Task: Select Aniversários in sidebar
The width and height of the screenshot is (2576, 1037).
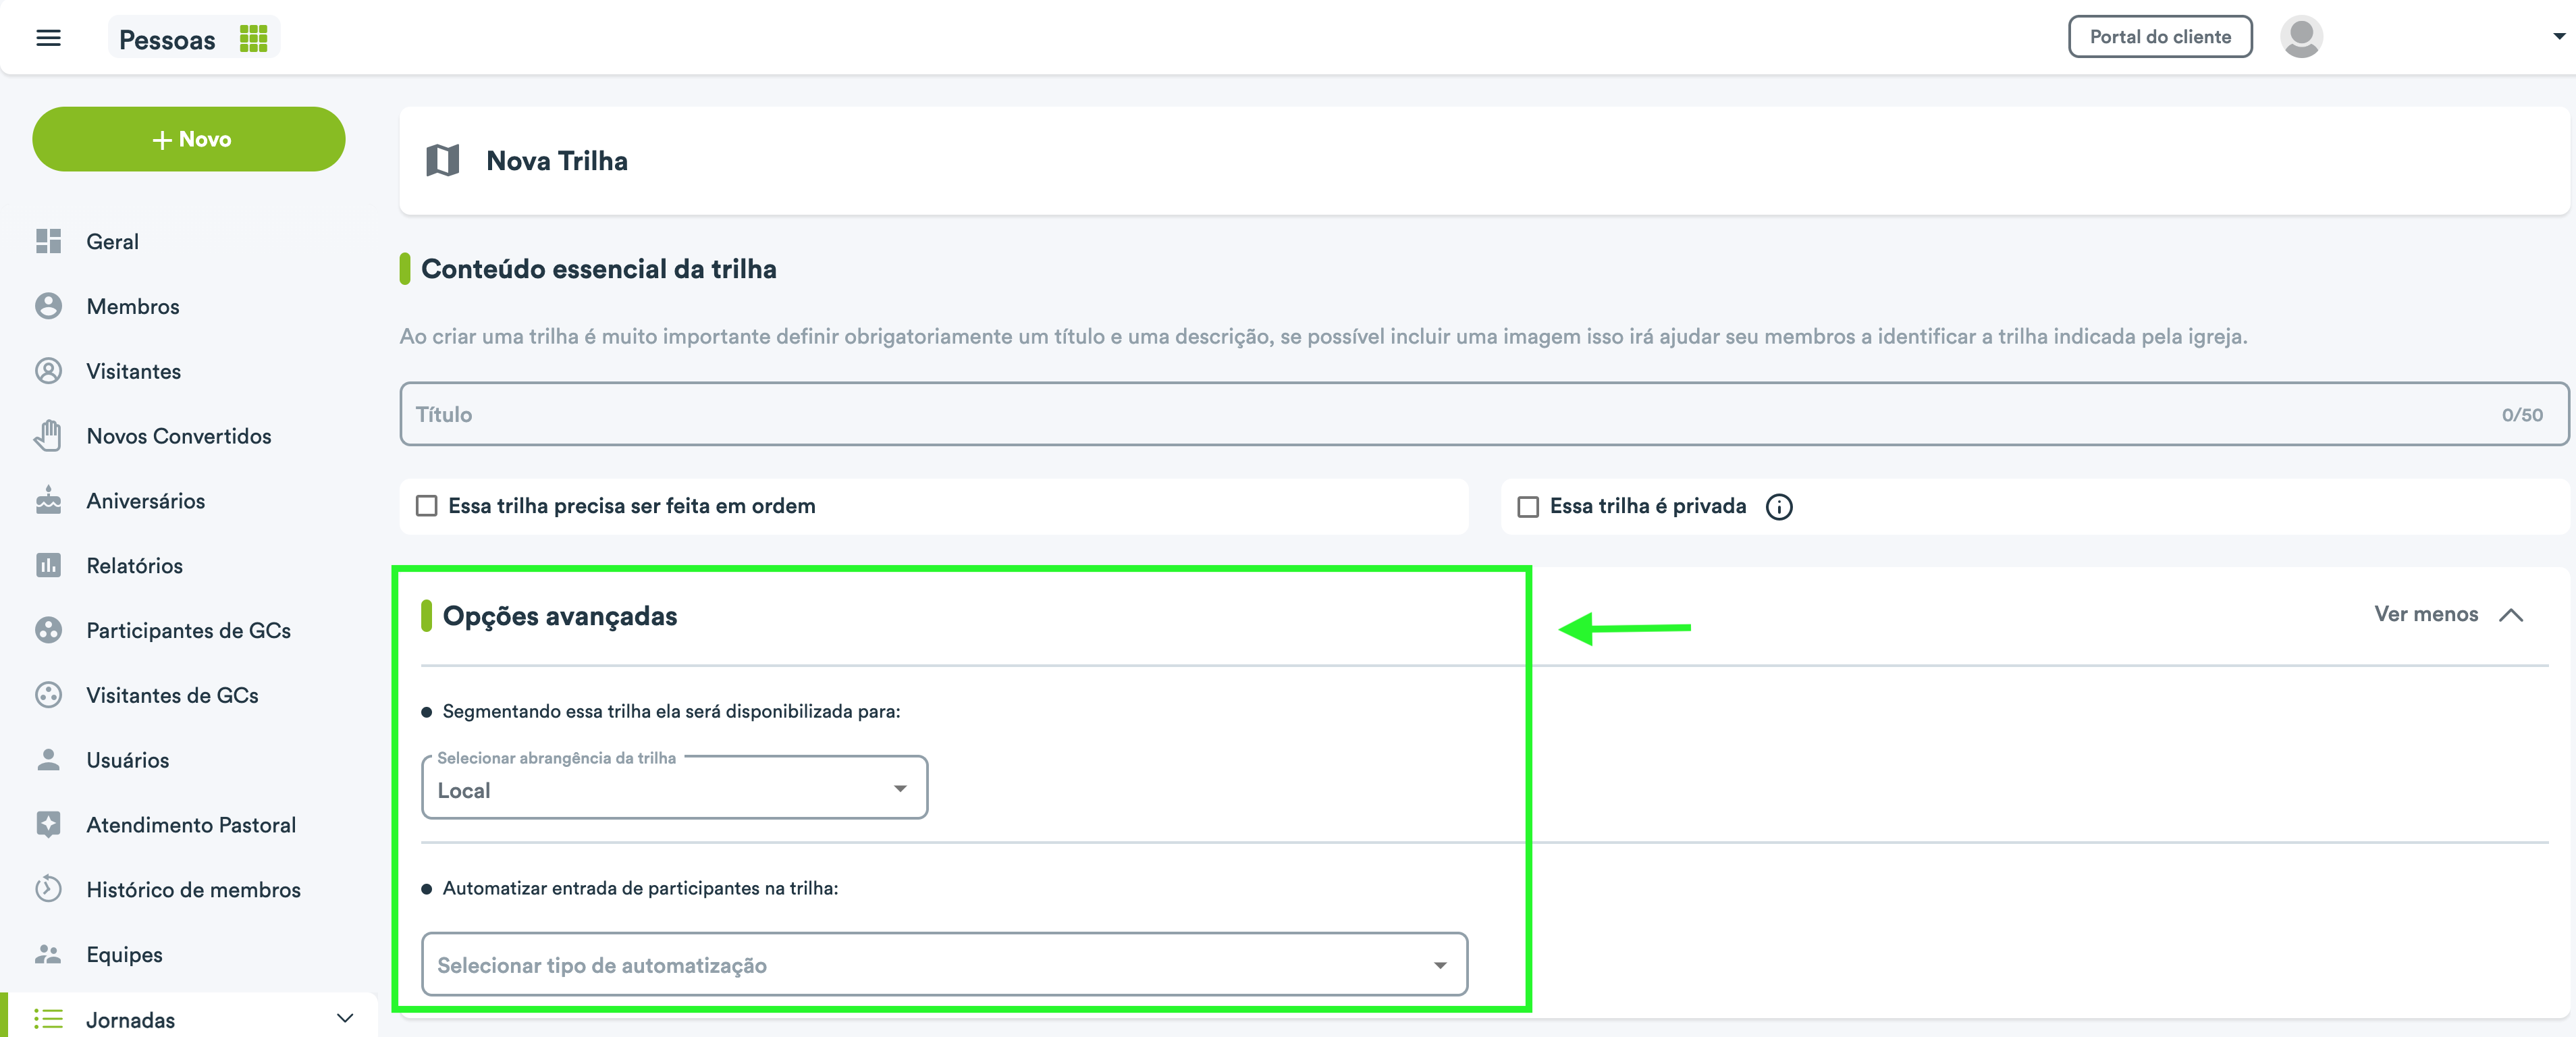Action: tap(146, 500)
